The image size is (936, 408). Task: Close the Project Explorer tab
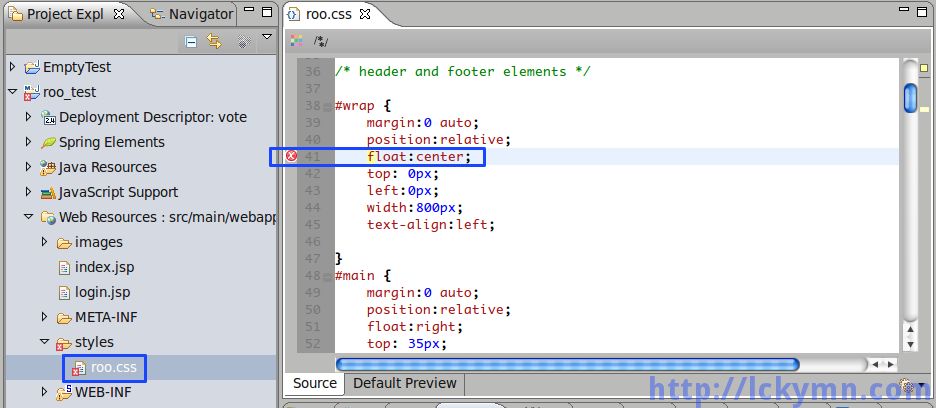(119, 14)
